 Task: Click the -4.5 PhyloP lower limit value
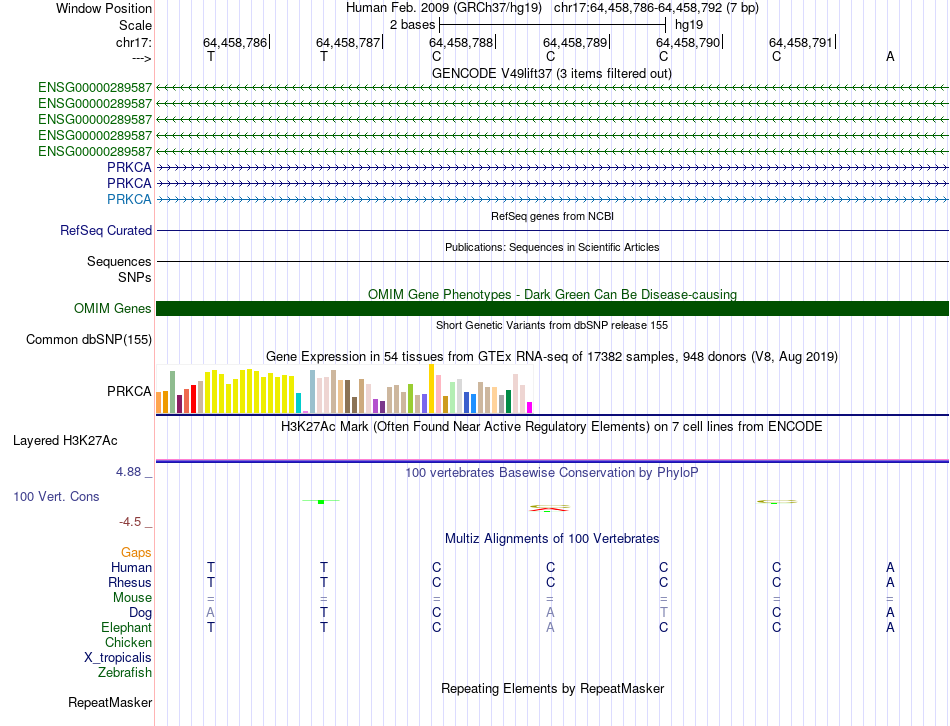130,522
